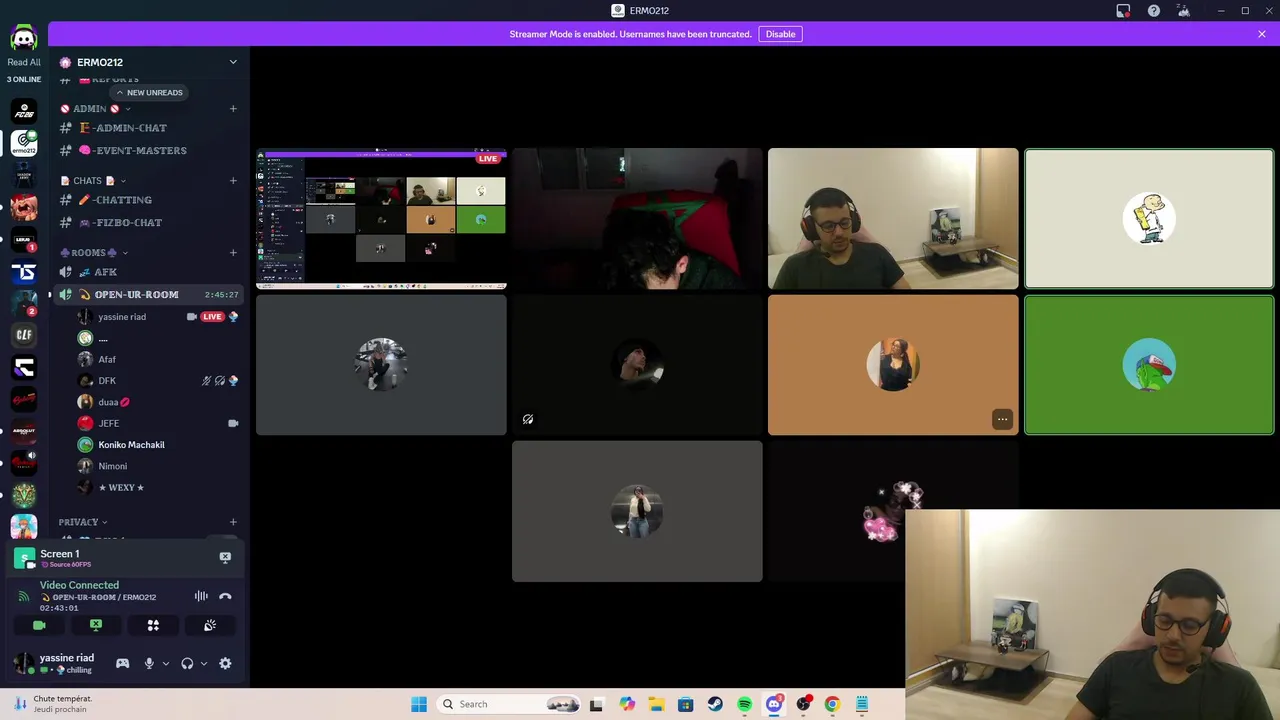Viewport: 1280px width, 720px height.
Task: Select yassine riad in voice list
Action: pyautogui.click(x=158, y=317)
